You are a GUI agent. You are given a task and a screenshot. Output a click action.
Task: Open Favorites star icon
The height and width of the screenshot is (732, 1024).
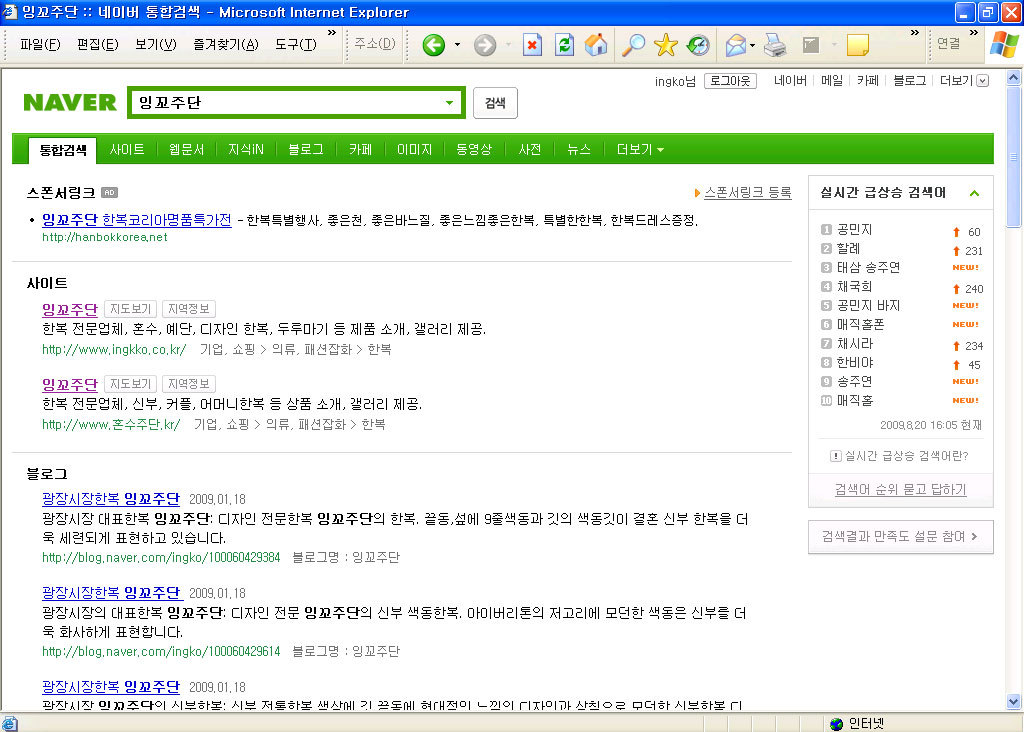point(665,45)
